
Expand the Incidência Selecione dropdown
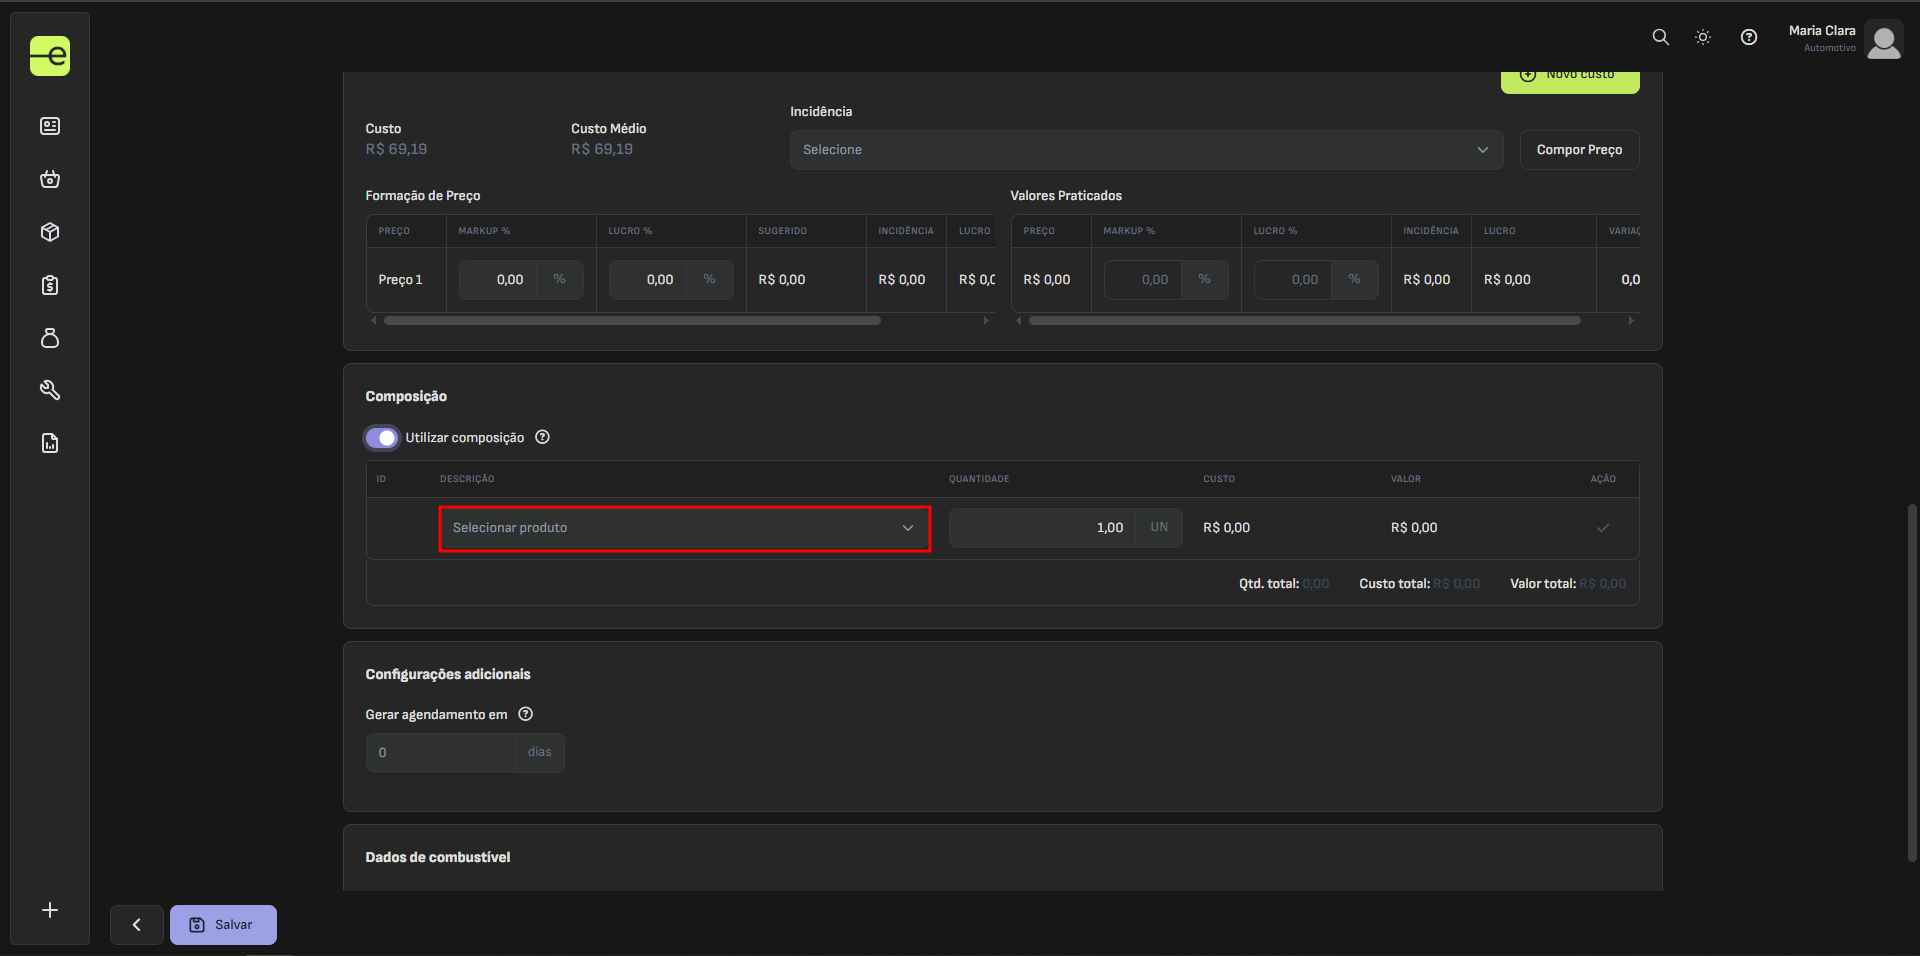coord(1145,150)
